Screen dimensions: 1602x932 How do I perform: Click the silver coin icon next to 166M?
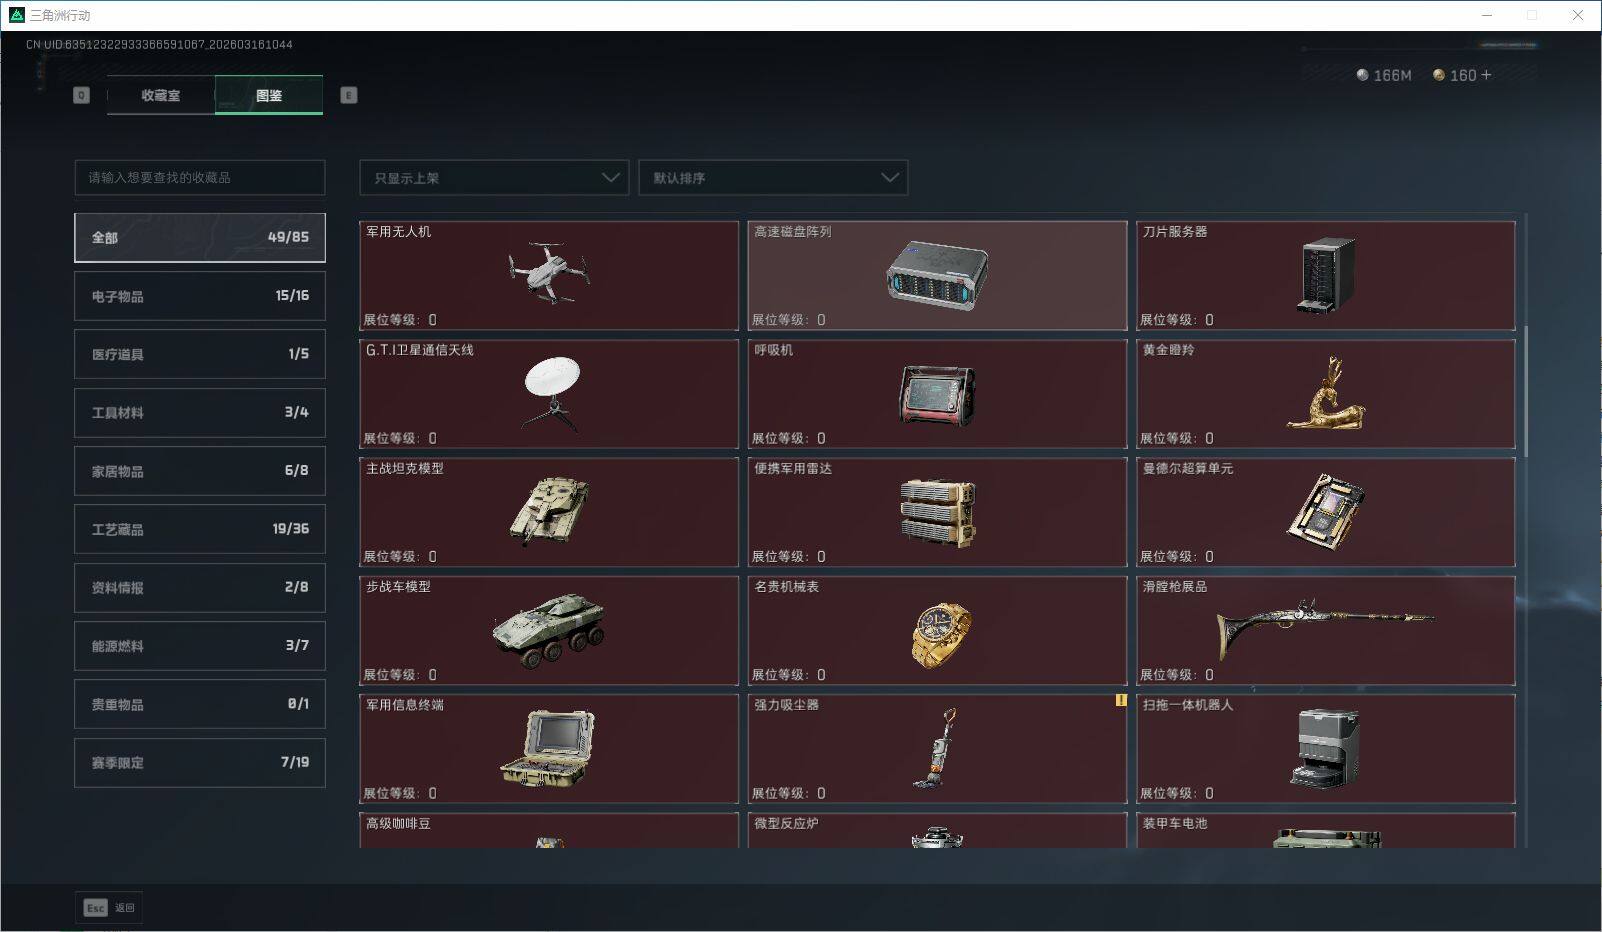pyautogui.click(x=1360, y=74)
